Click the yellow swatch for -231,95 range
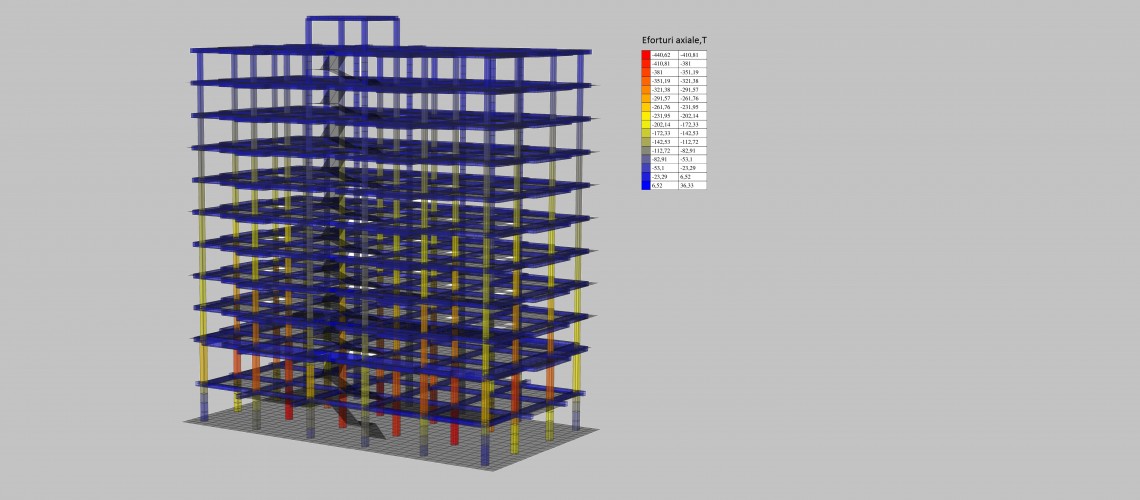Screen dimensions: 1140x500 click(x=645, y=115)
